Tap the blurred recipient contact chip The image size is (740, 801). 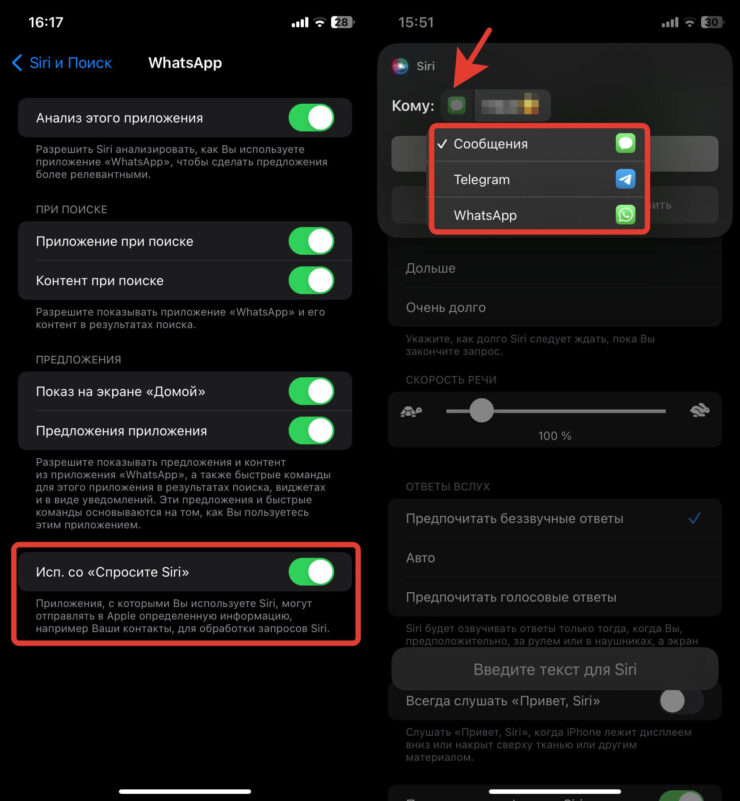(512, 105)
